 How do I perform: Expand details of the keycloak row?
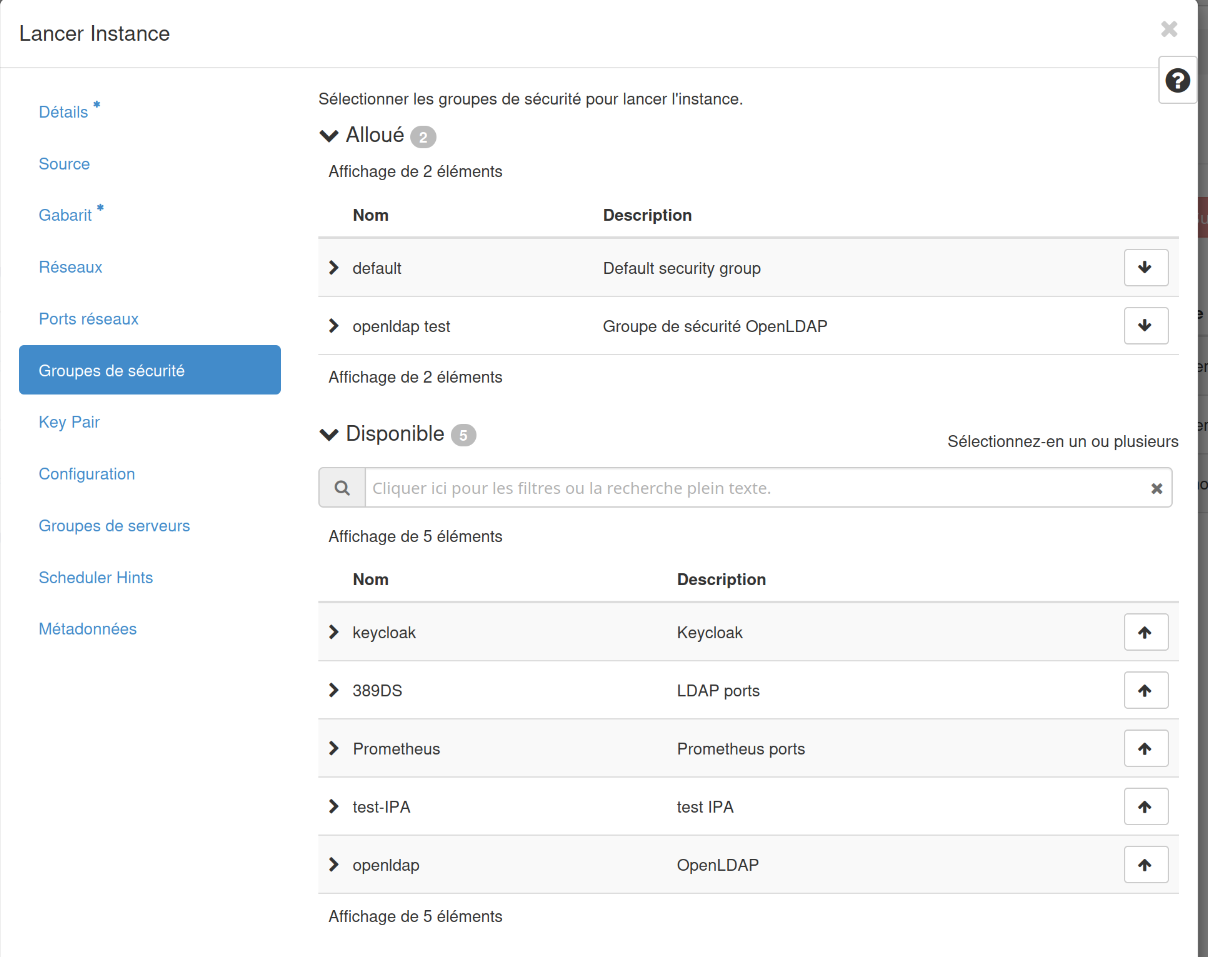click(x=334, y=632)
